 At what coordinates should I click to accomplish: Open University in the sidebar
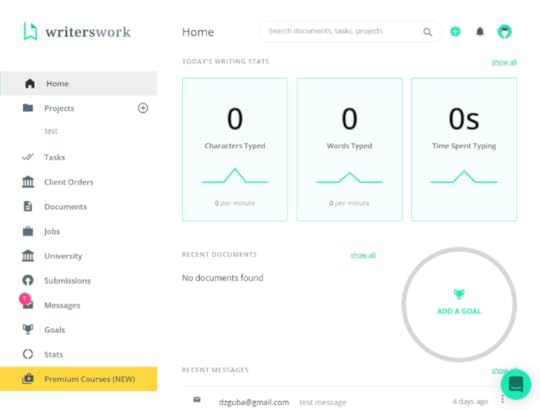click(x=63, y=256)
